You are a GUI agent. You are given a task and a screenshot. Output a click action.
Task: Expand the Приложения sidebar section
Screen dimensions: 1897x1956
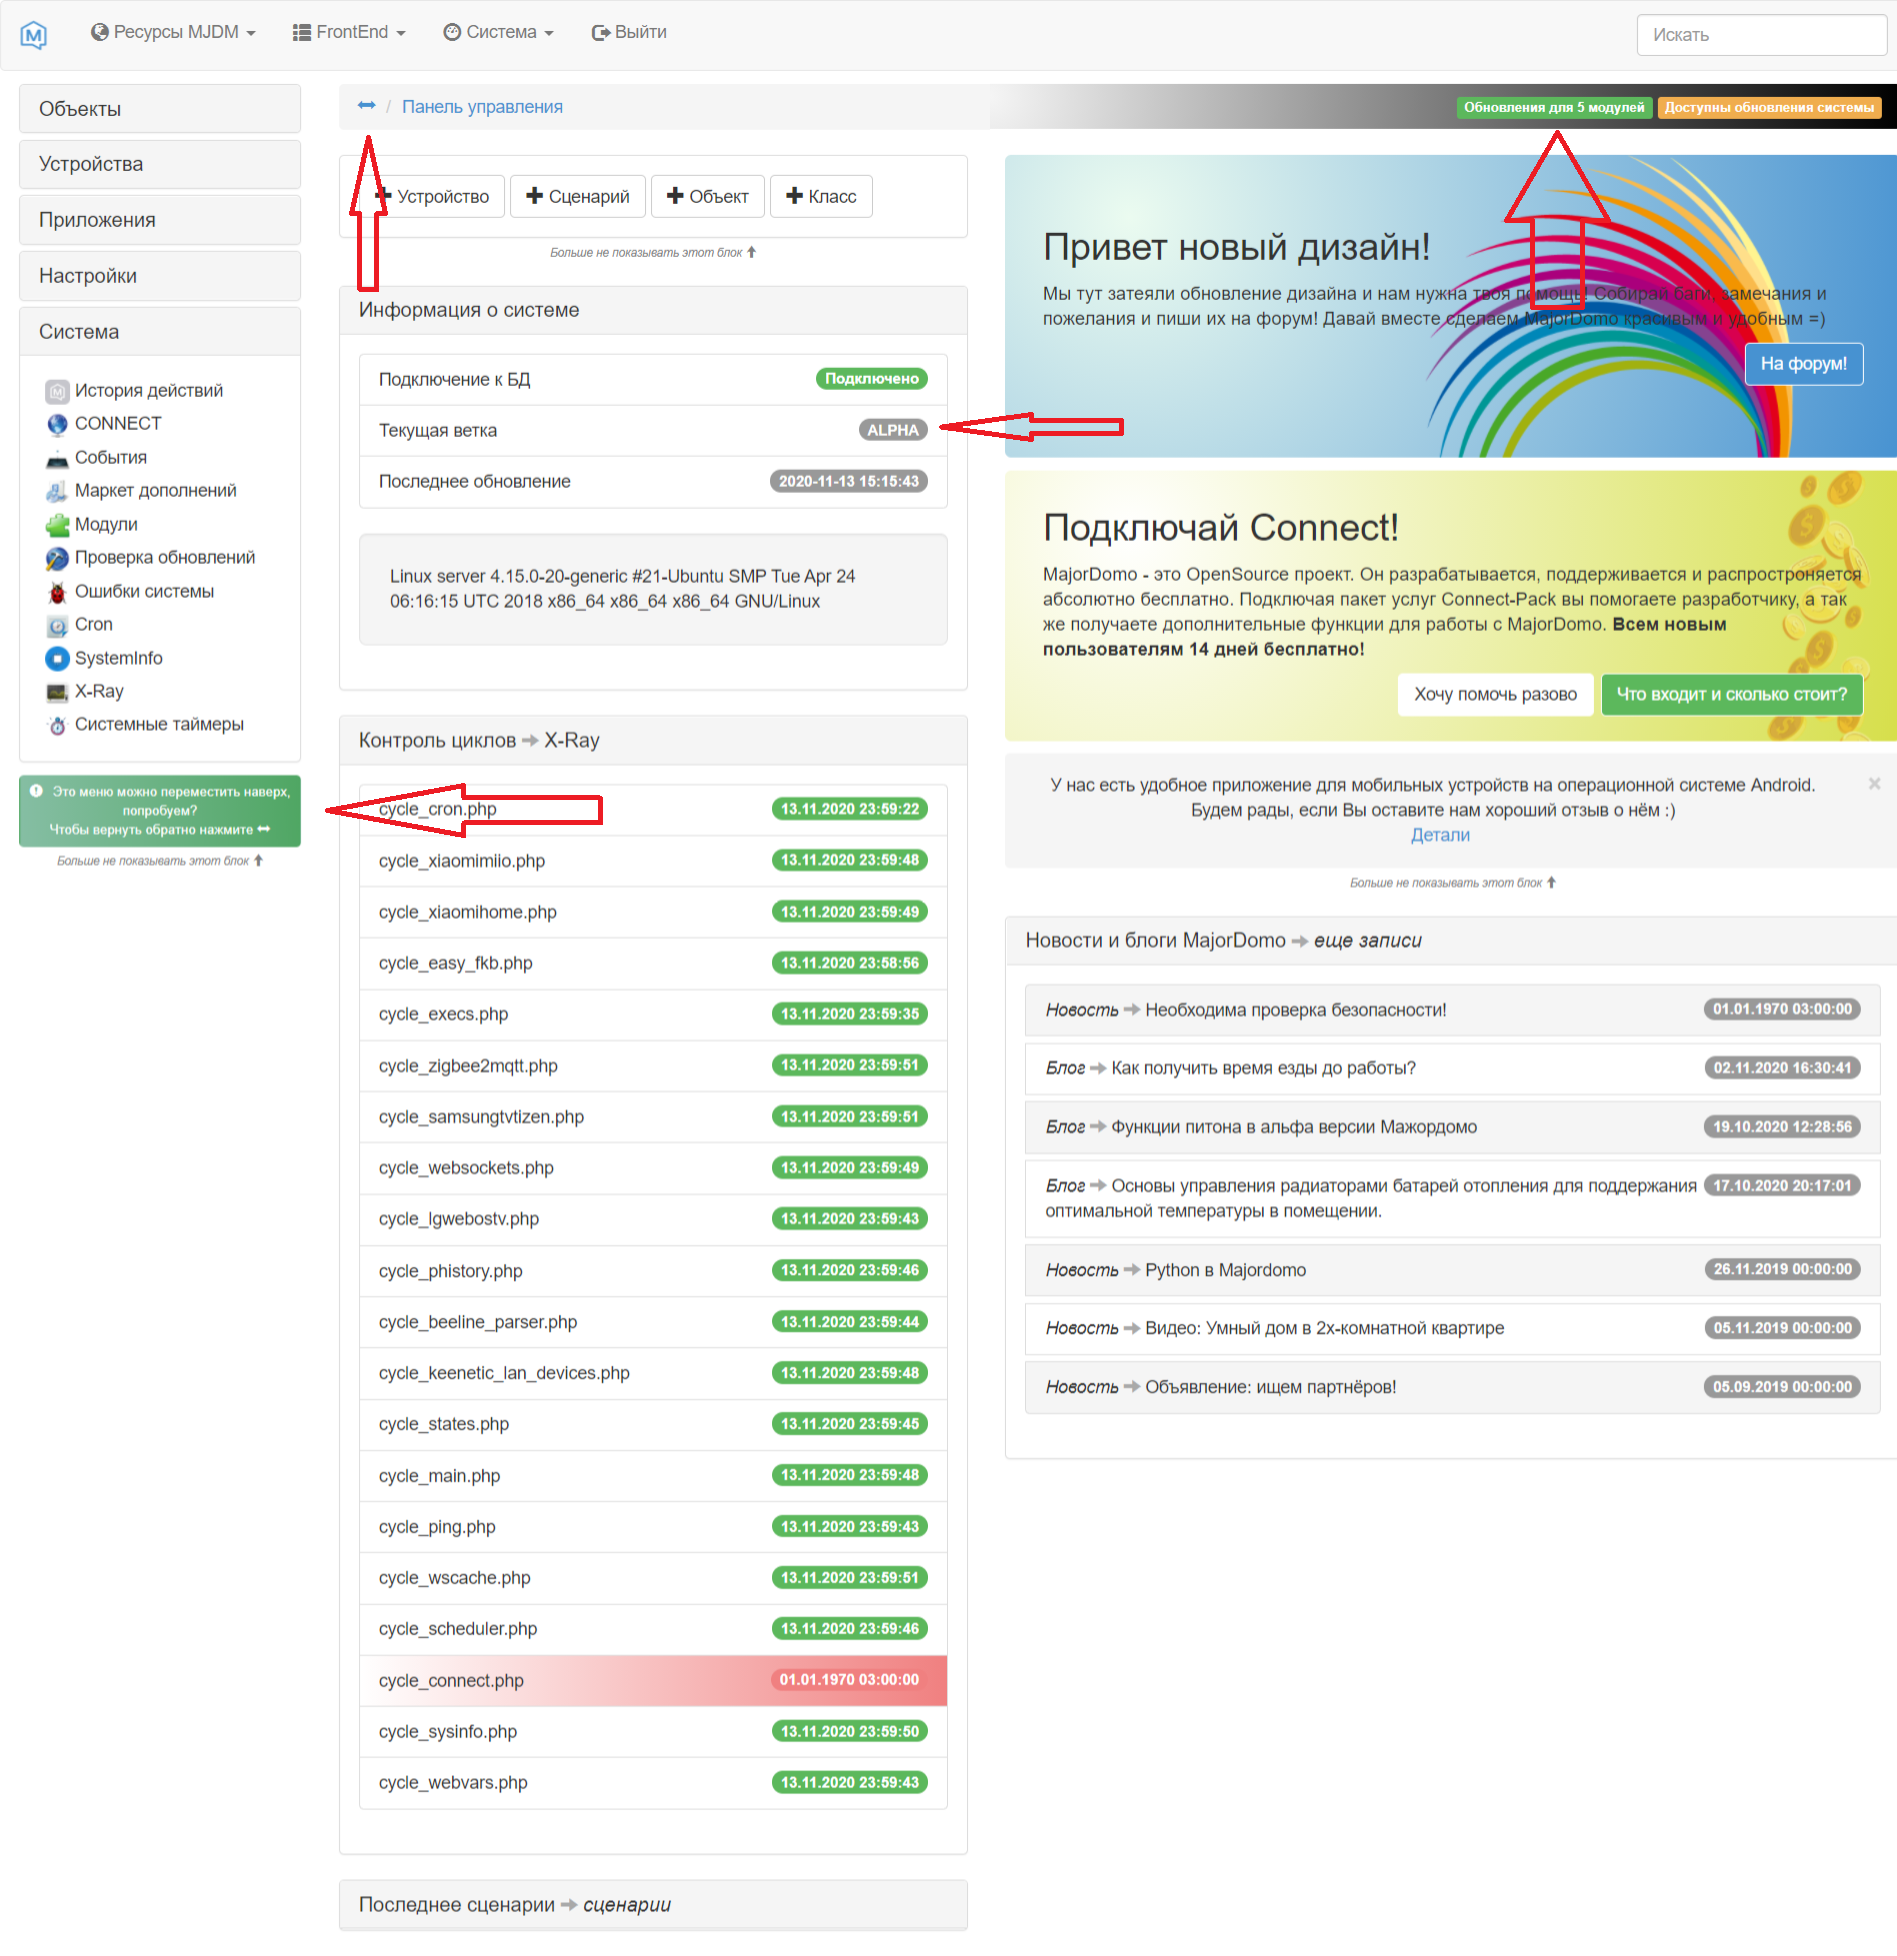coord(160,220)
